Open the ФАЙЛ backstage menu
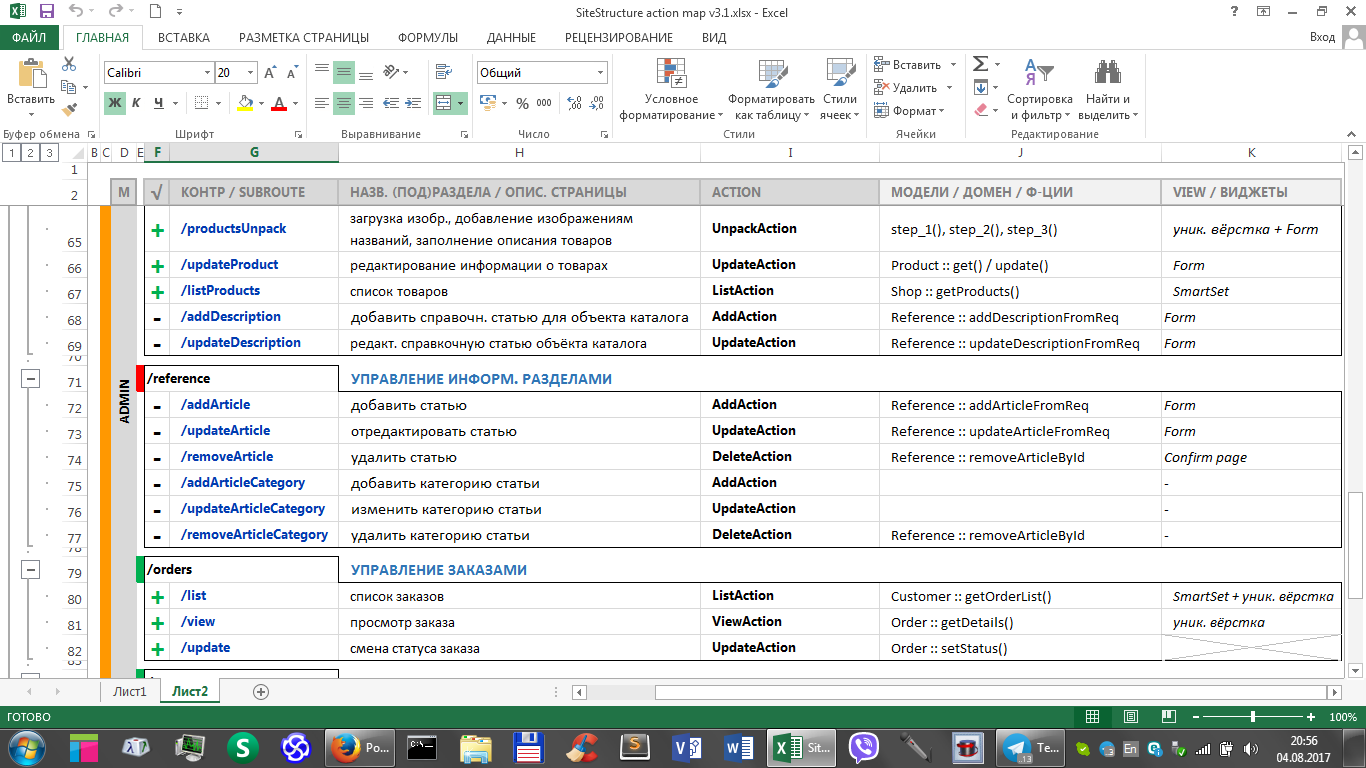This screenshot has height=768, width=1366. [x=29, y=38]
